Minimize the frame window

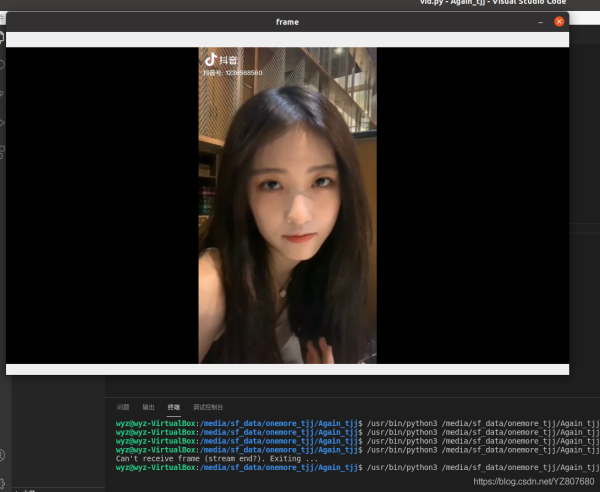click(x=540, y=21)
